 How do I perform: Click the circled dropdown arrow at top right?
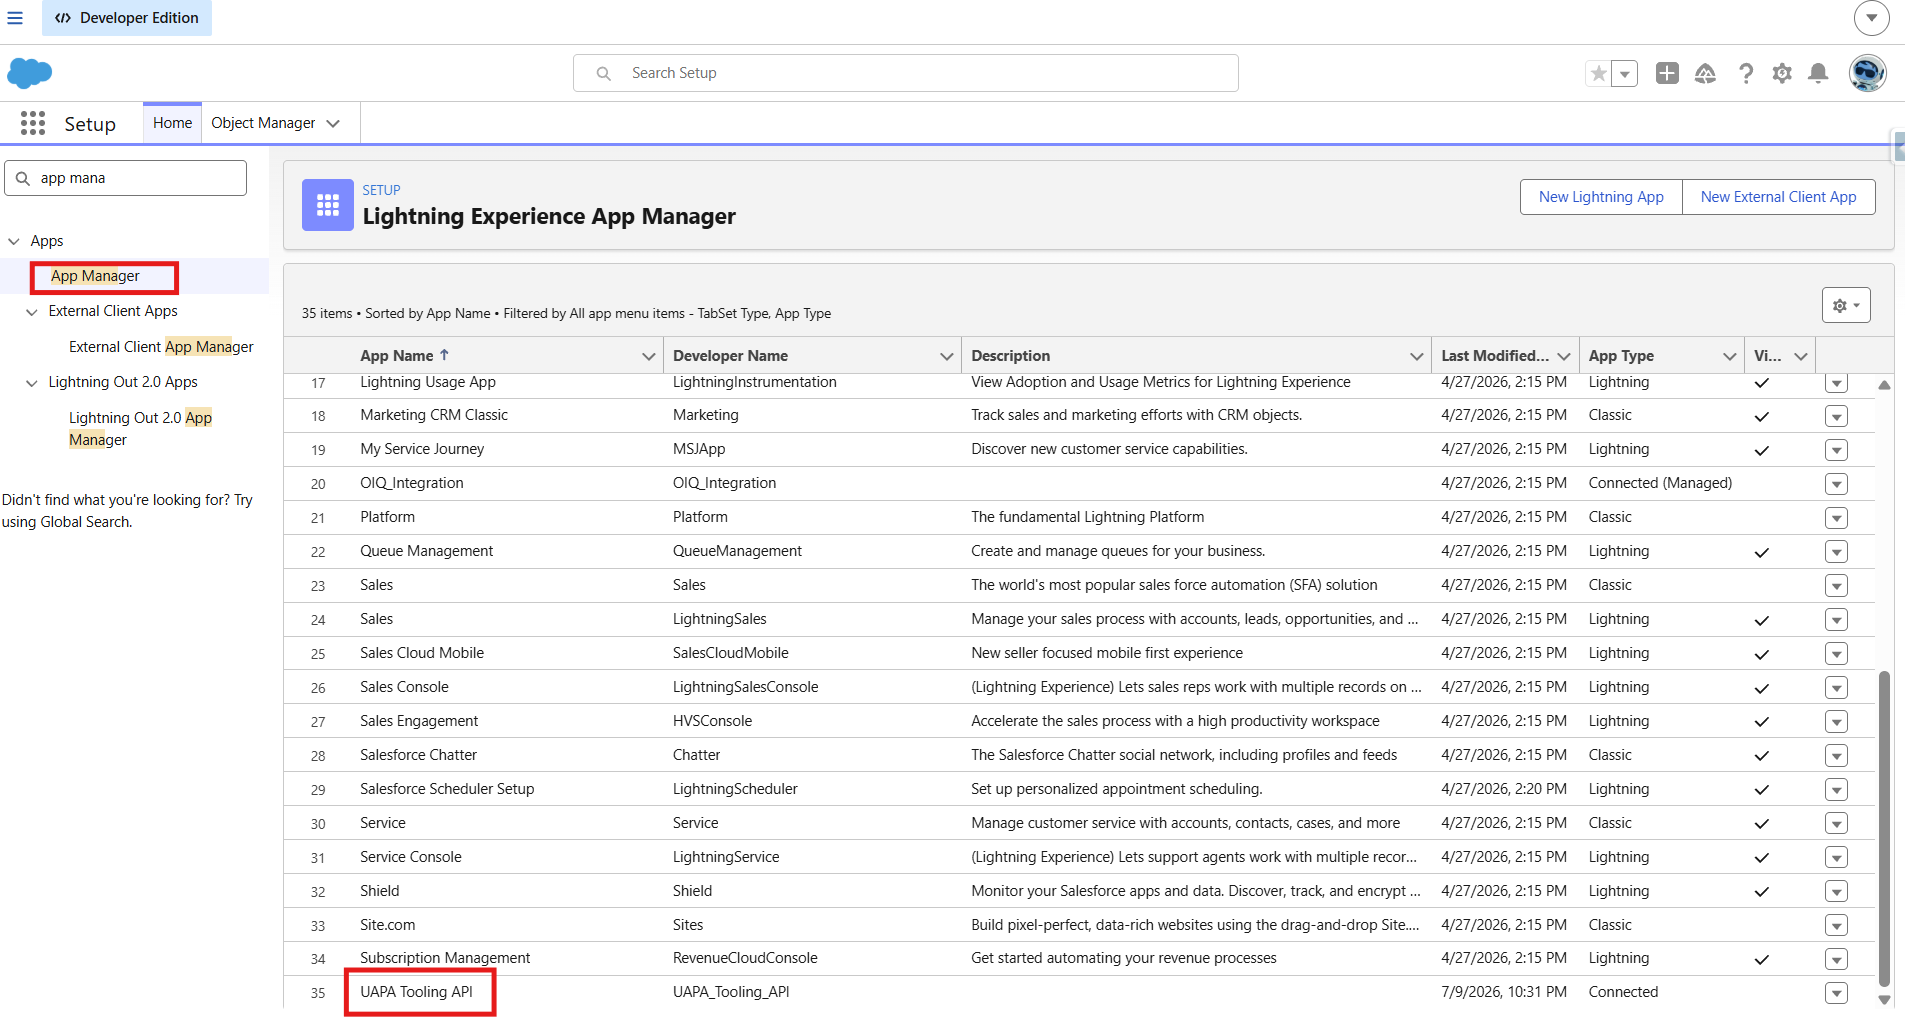tap(1871, 18)
